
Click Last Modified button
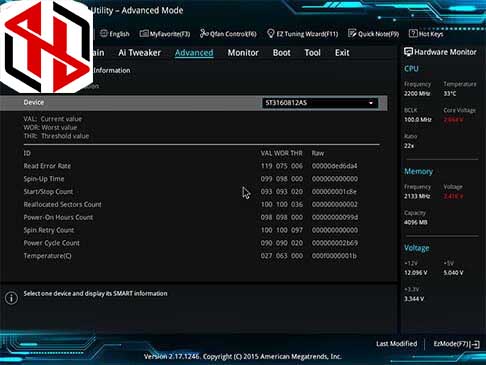pos(397,344)
